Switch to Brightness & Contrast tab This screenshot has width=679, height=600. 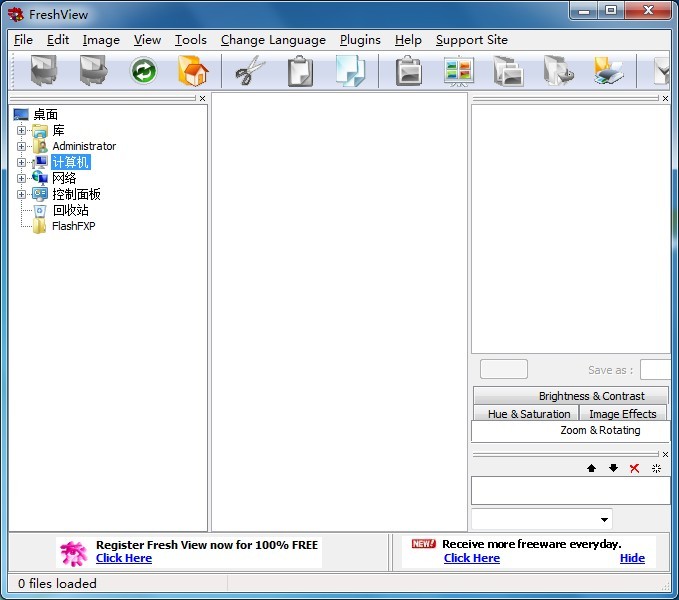pos(571,396)
